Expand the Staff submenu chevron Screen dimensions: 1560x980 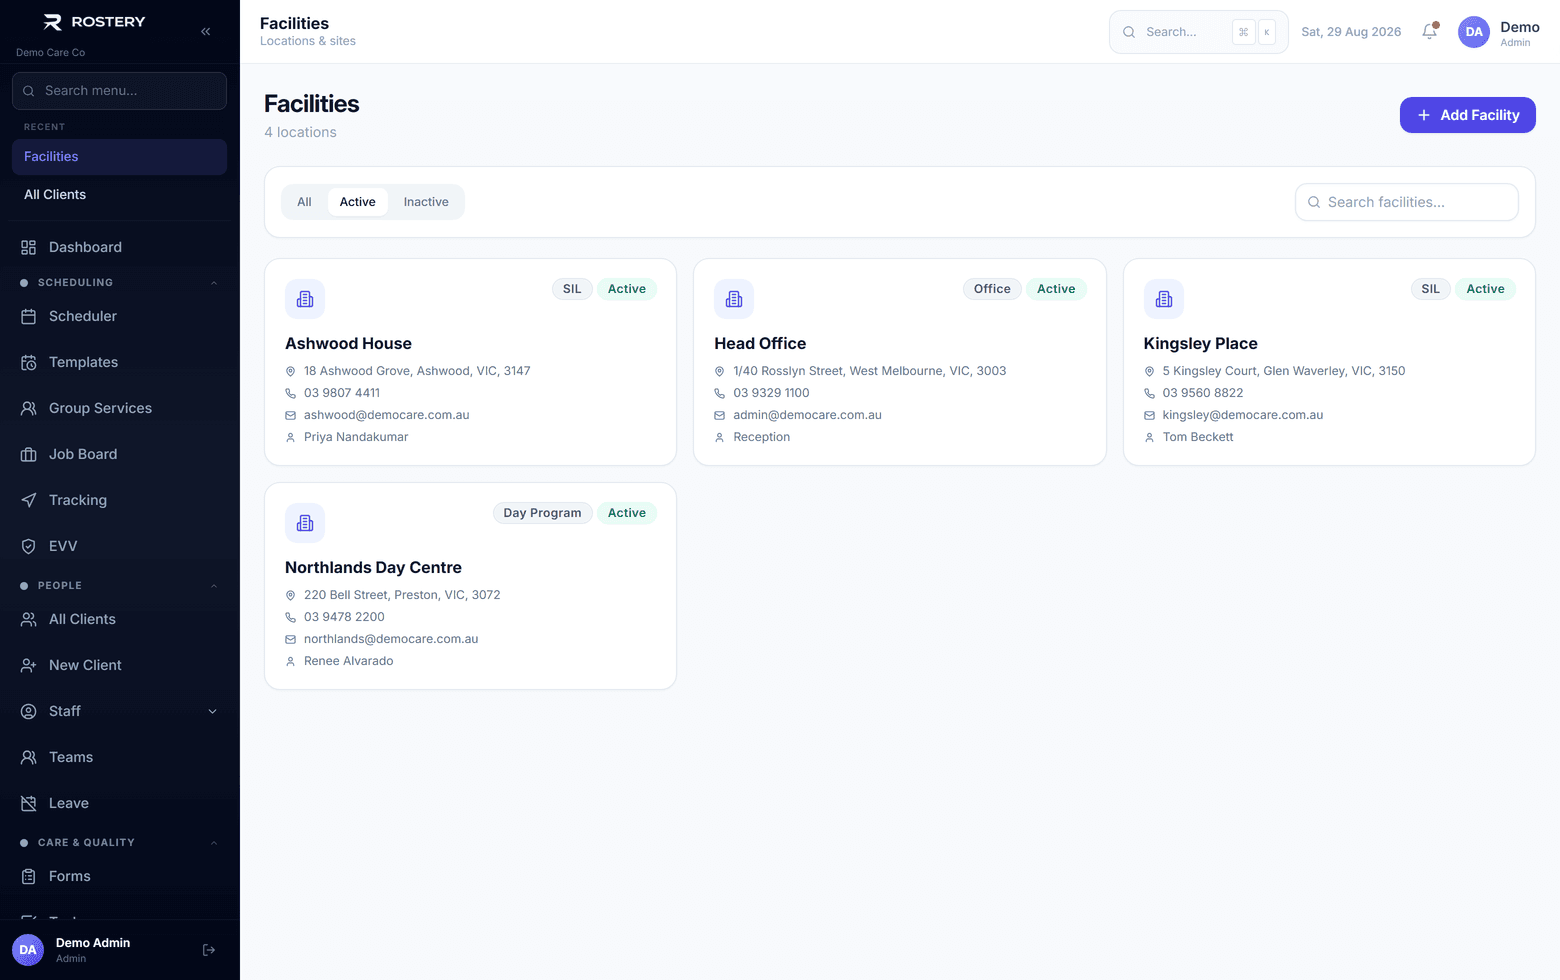point(212,711)
